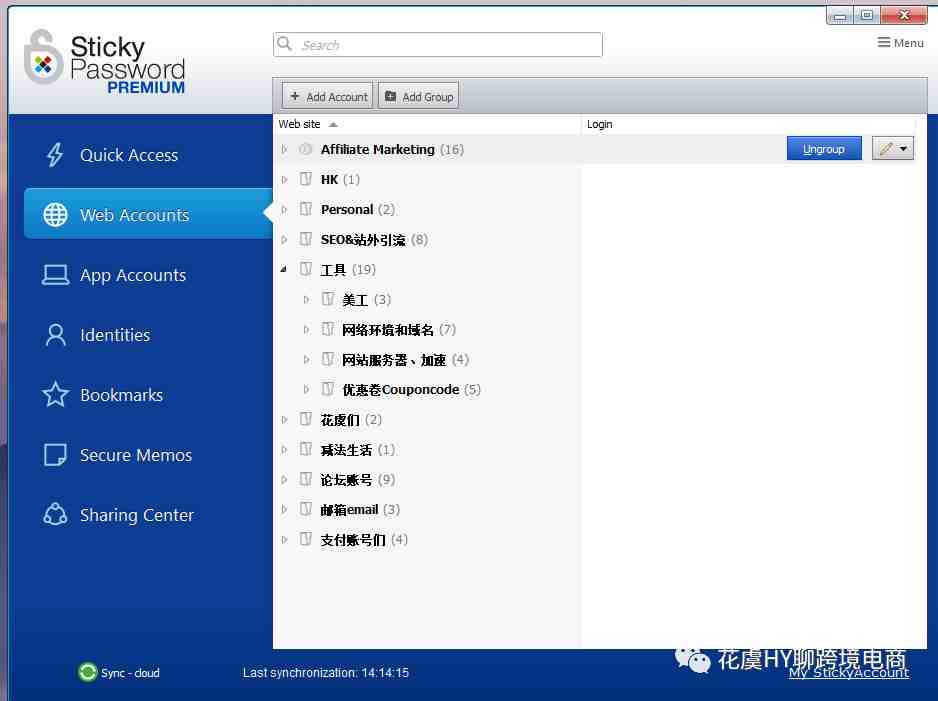Screen dimensions: 938x701
Task: Click the Personal group folder icon
Action: (306, 209)
